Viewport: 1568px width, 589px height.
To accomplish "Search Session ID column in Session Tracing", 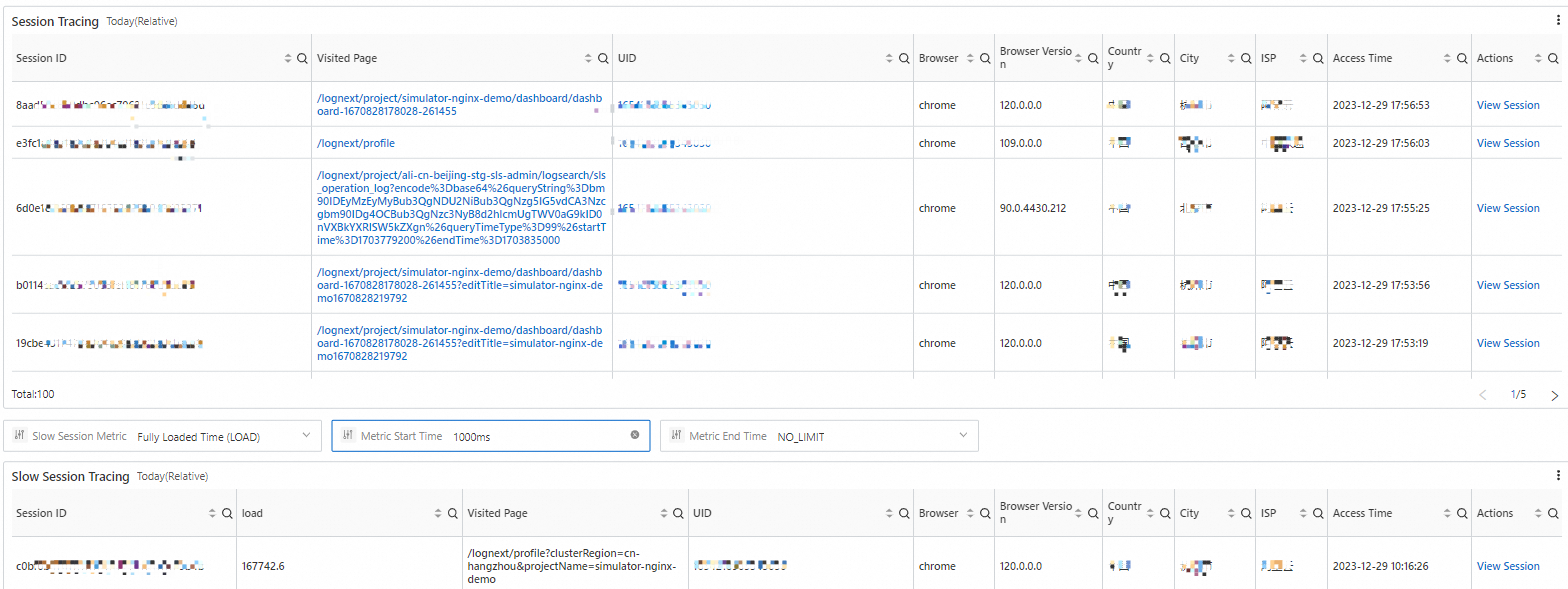I will coord(302,59).
